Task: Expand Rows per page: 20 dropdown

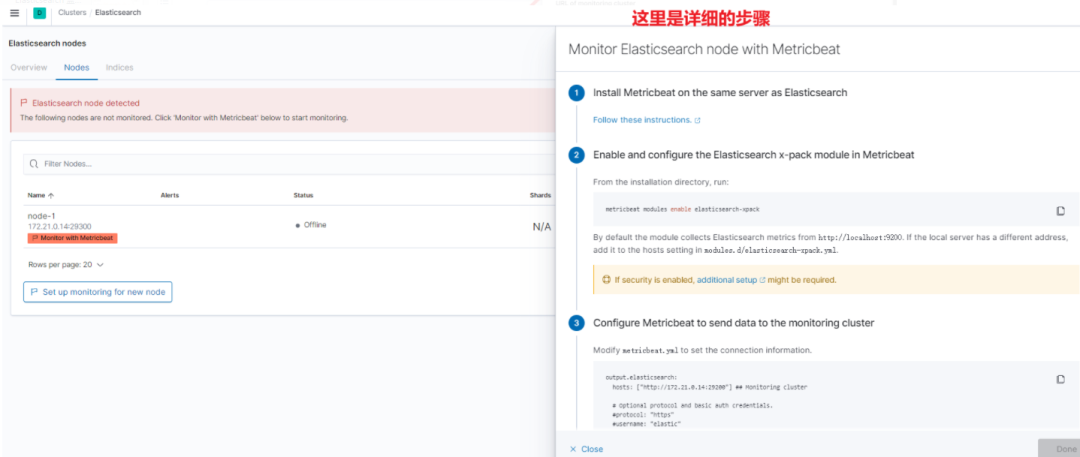Action: (x=66, y=265)
